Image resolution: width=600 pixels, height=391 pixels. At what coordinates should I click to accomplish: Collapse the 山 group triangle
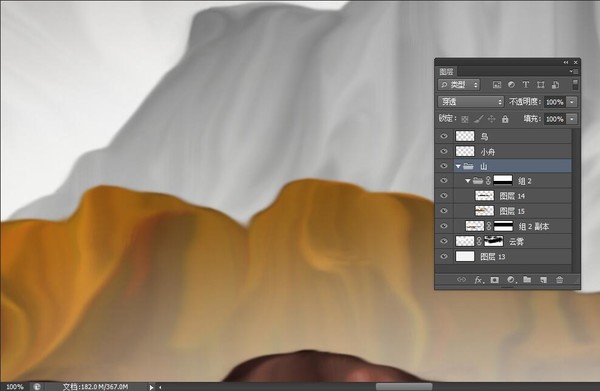pyautogui.click(x=458, y=166)
